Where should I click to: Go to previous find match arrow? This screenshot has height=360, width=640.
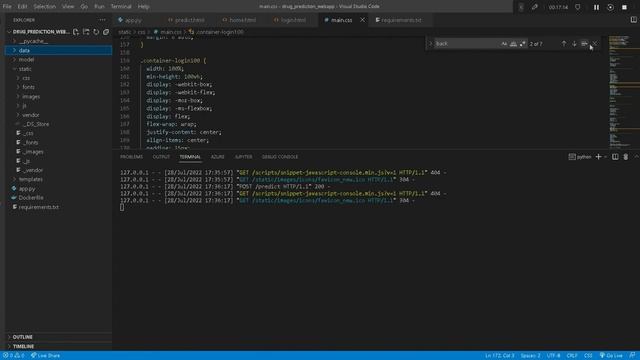click(564, 44)
